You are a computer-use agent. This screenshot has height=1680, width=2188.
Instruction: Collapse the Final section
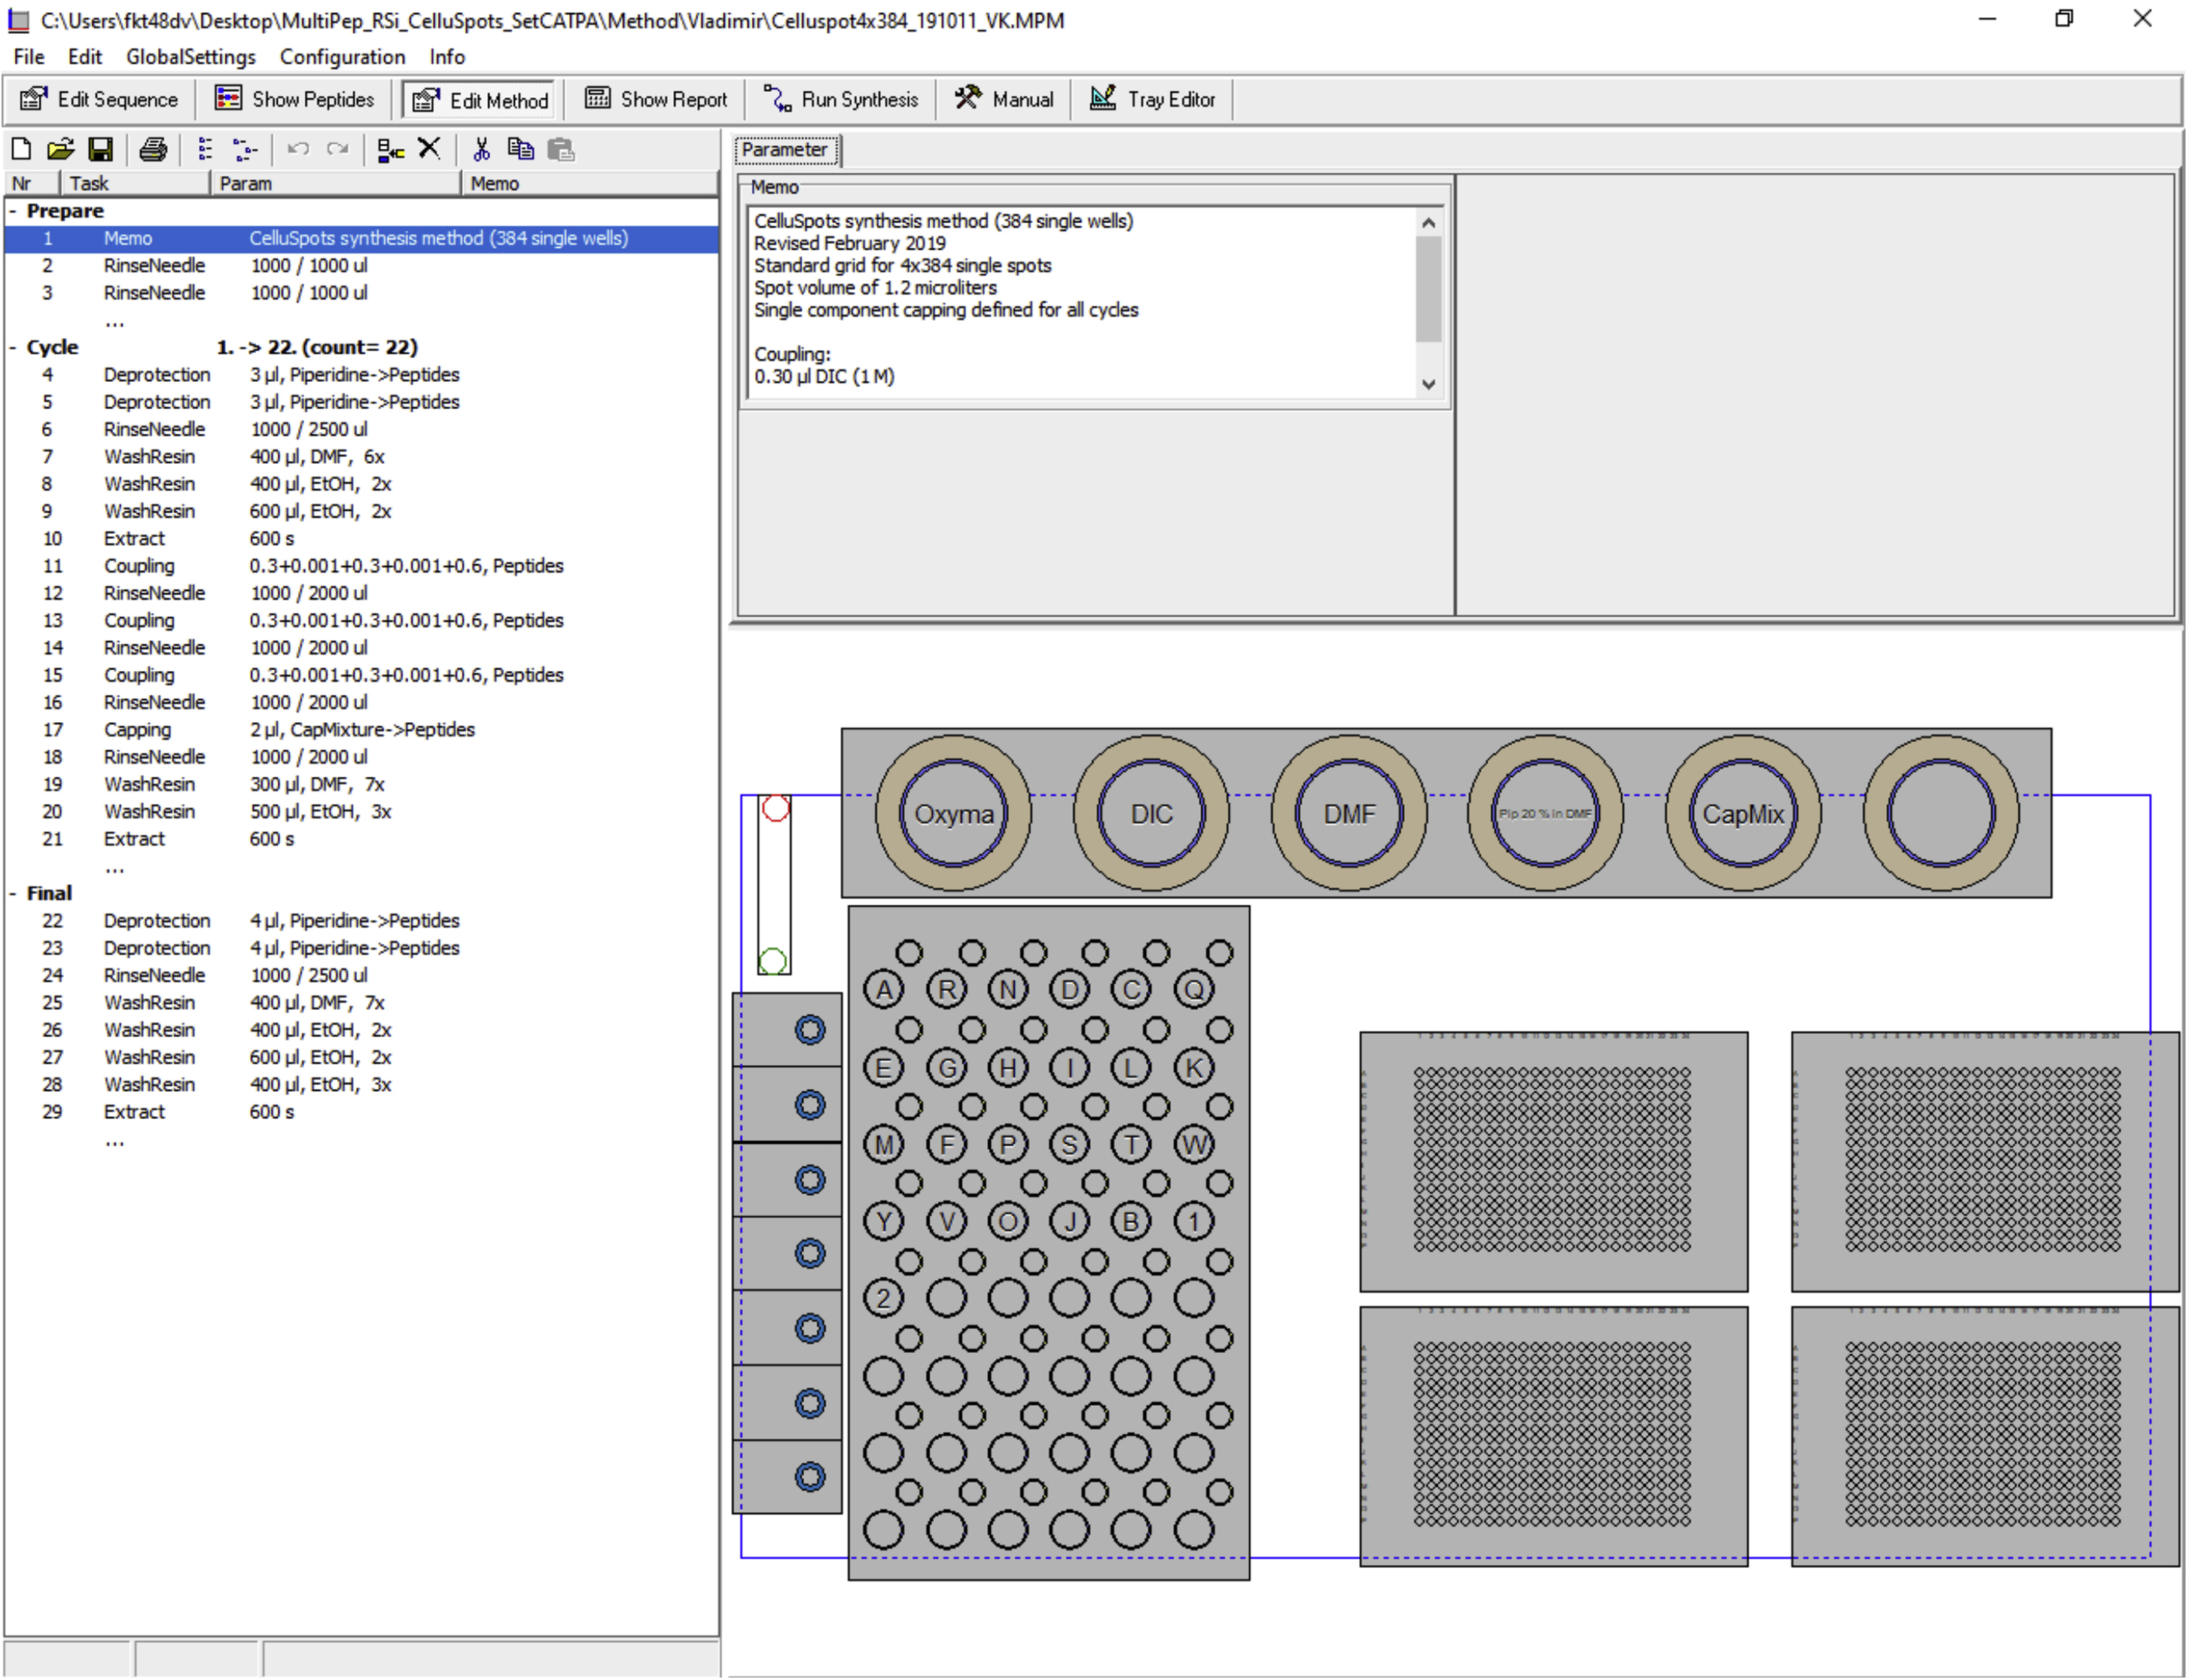(13, 894)
